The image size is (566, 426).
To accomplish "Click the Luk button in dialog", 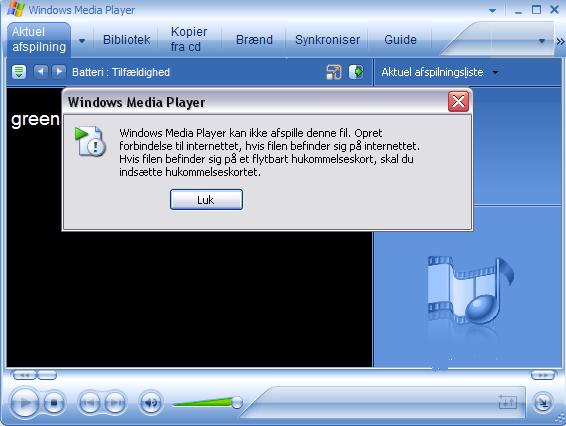I will [x=206, y=200].
